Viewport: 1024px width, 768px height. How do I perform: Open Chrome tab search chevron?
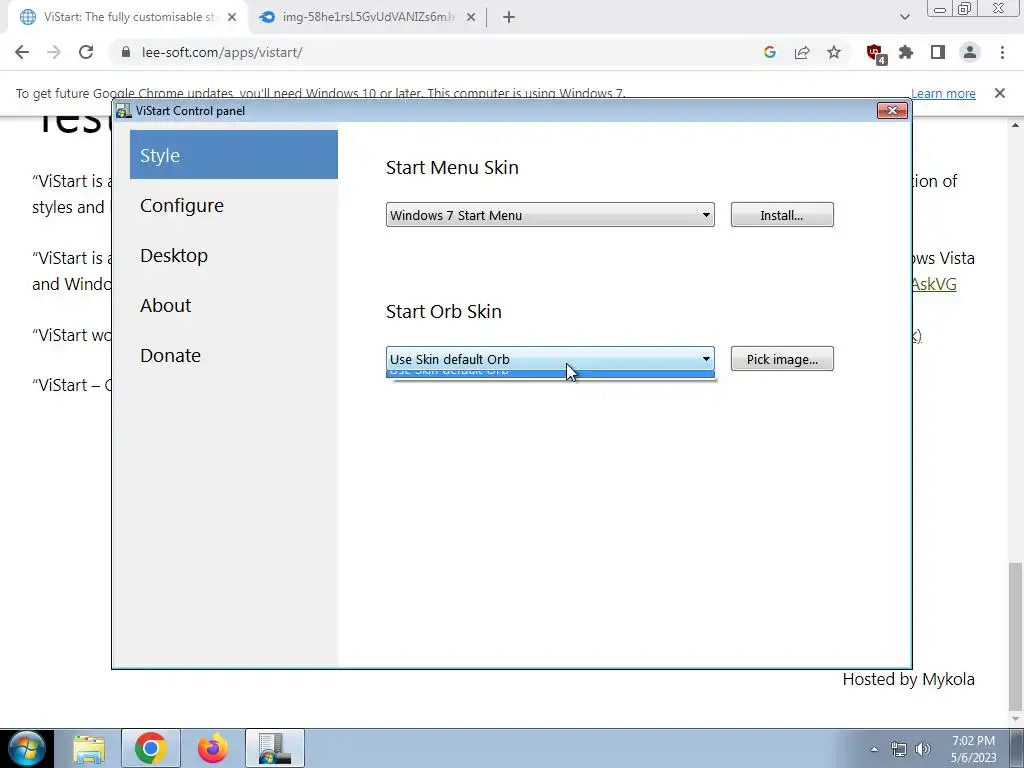pyautogui.click(x=904, y=18)
